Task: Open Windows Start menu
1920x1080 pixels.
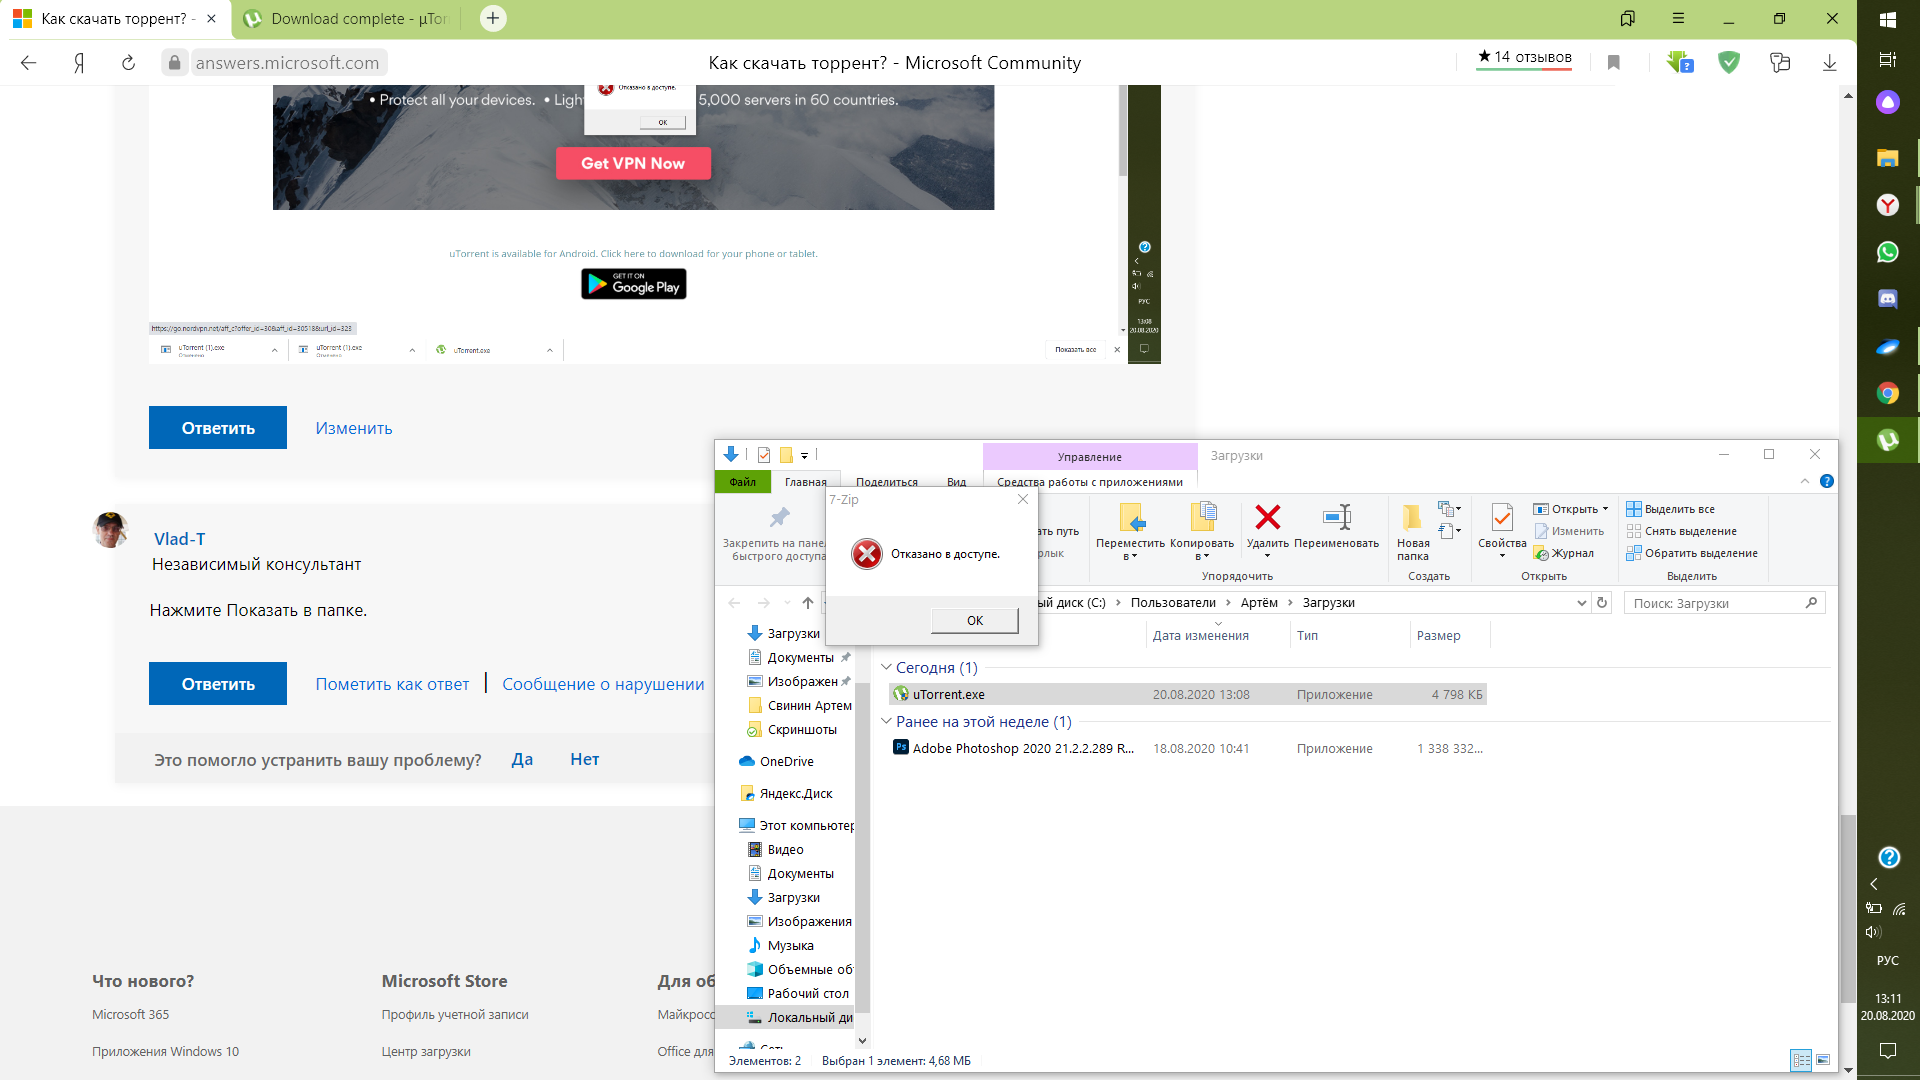Action: coord(1887,19)
